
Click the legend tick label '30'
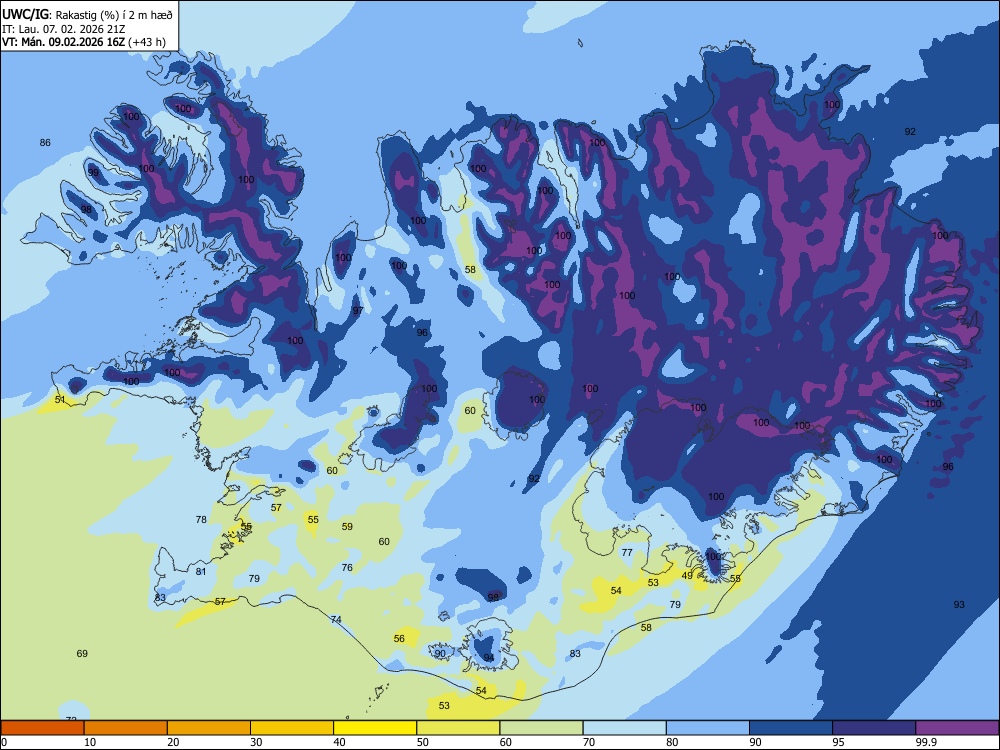[x=256, y=742]
